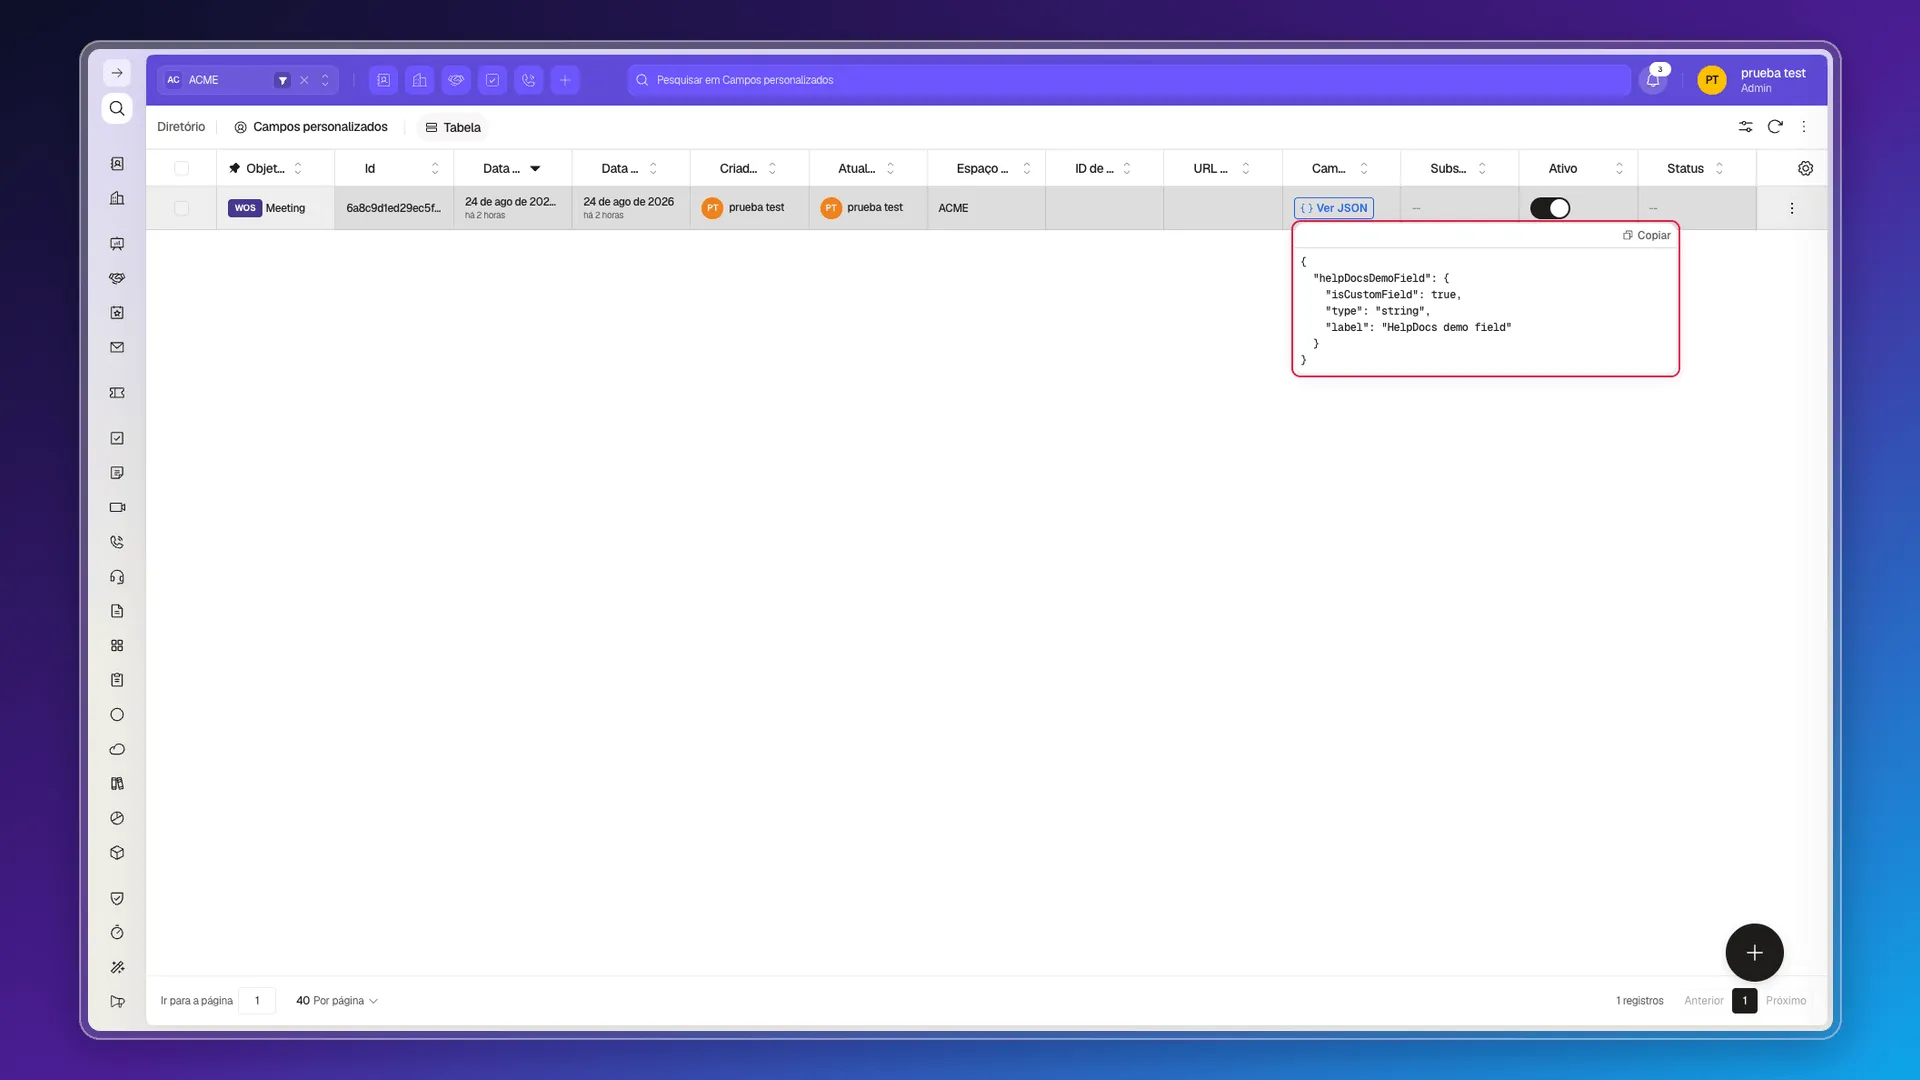Open the view filter settings sliders icon
The height and width of the screenshot is (1080, 1920).
click(1745, 127)
